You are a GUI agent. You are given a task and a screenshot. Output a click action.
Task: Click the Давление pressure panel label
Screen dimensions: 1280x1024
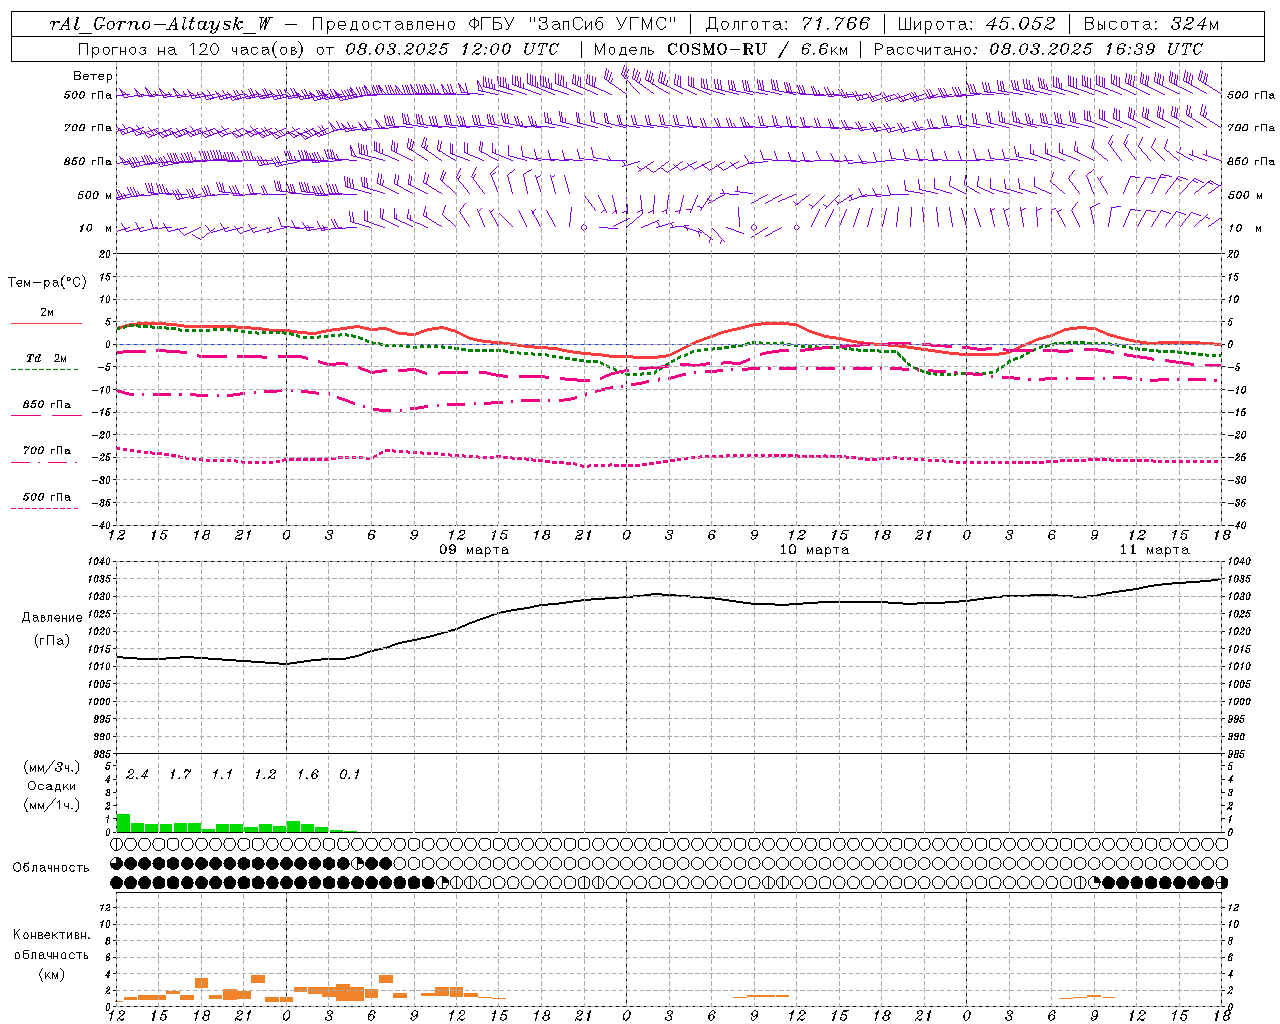coord(52,618)
